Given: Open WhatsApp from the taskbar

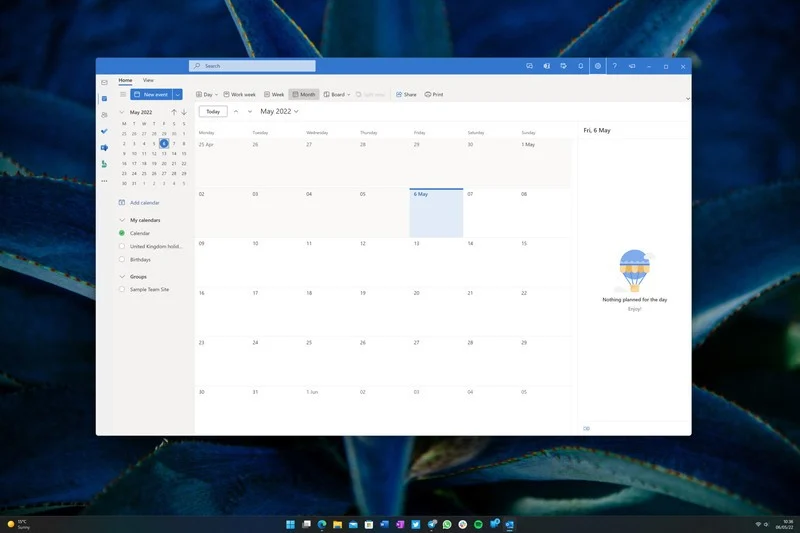Looking at the screenshot, I should coord(447,524).
